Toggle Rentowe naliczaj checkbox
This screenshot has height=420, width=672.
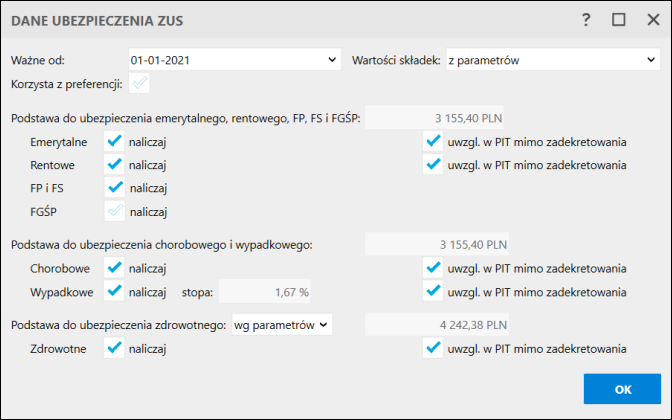pyautogui.click(x=114, y=165)
